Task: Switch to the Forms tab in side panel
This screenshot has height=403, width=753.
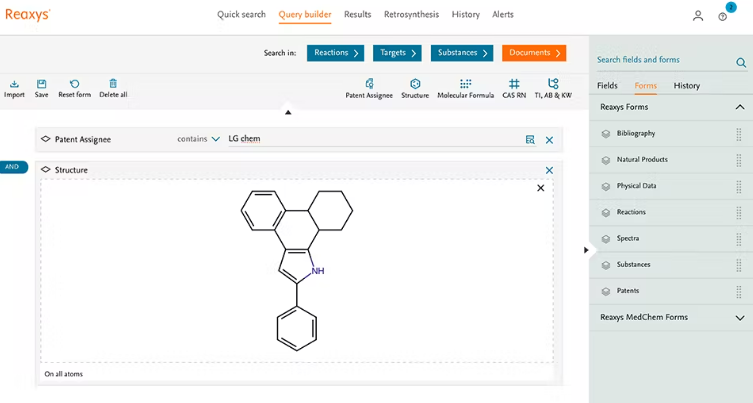Action: [645, 85]
